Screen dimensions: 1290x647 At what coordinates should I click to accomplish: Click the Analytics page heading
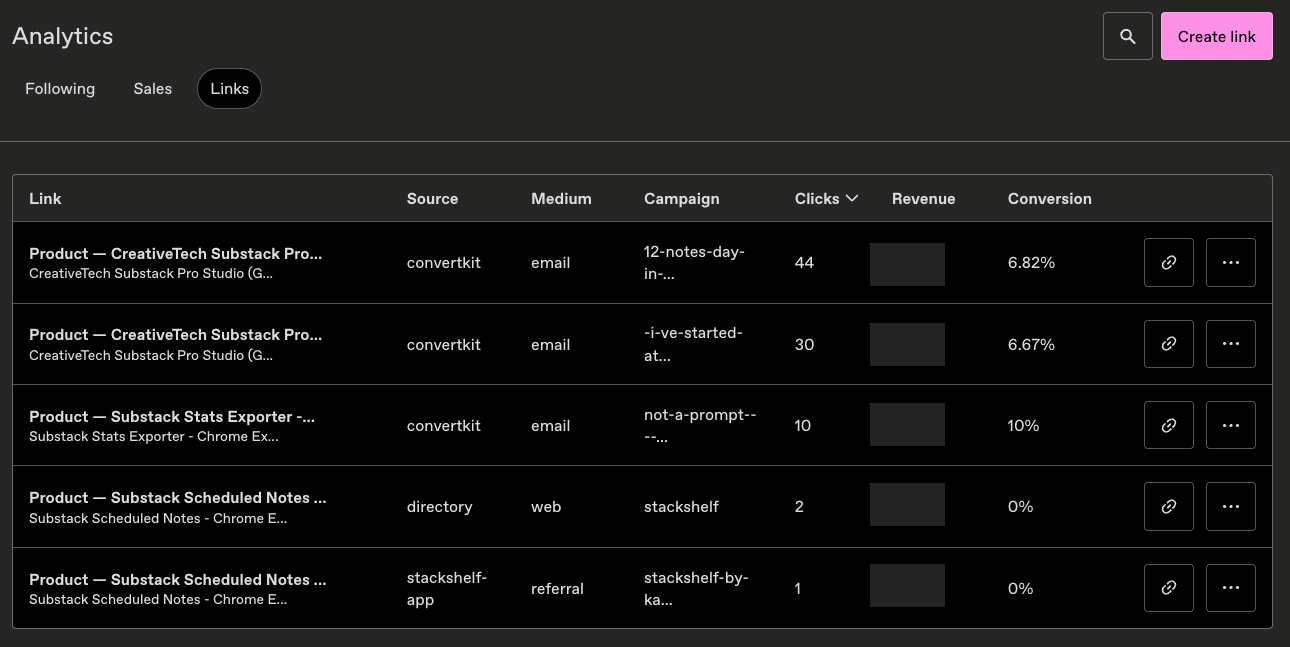point(62,36)
